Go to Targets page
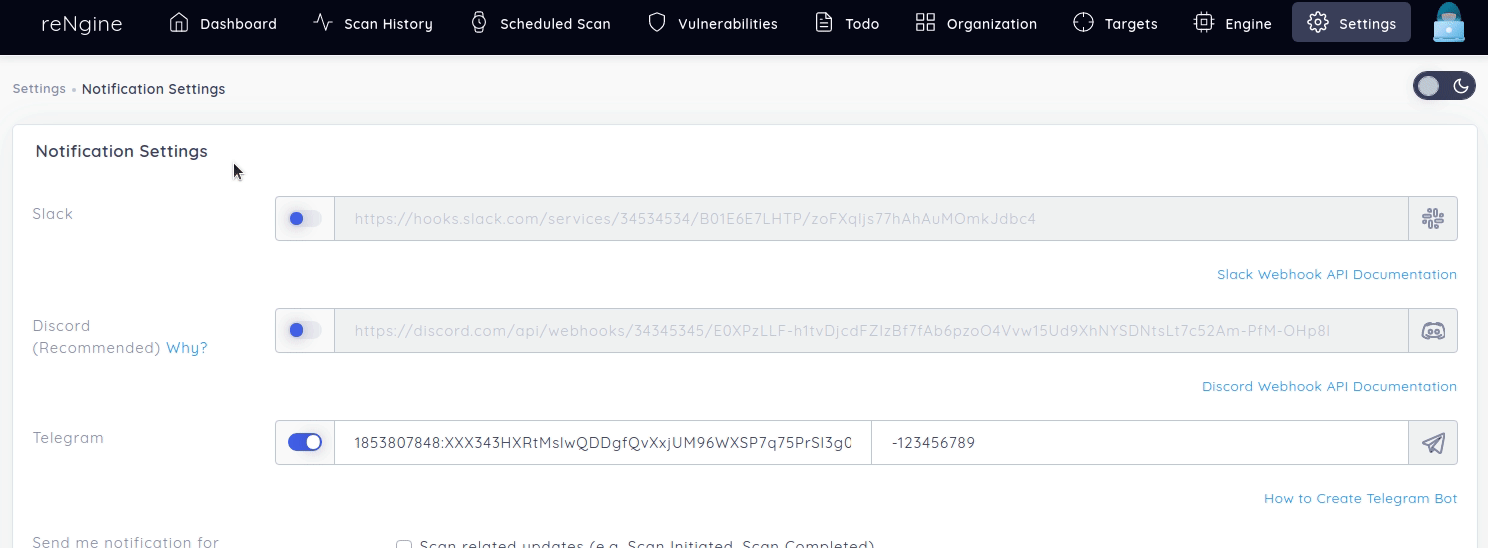1488x548 pixels. (x=1115, y=23)
